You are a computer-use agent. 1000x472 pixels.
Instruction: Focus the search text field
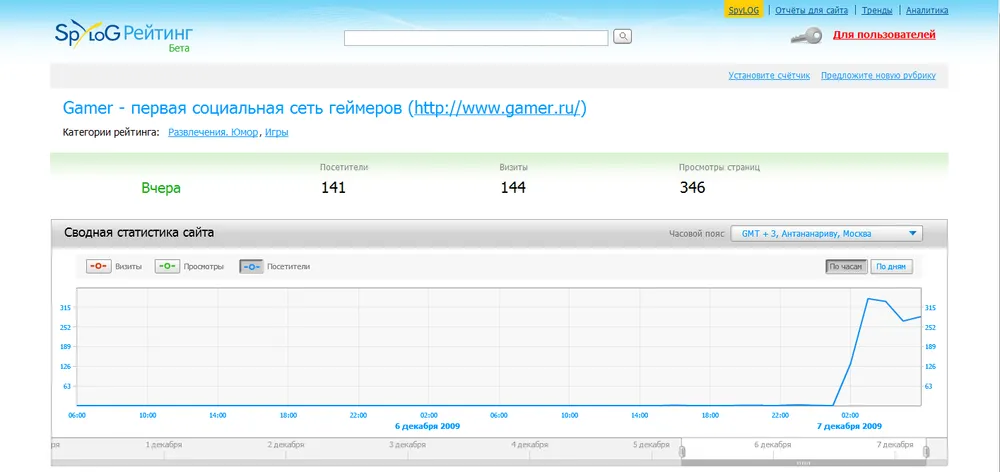click(x=476, y=38)
